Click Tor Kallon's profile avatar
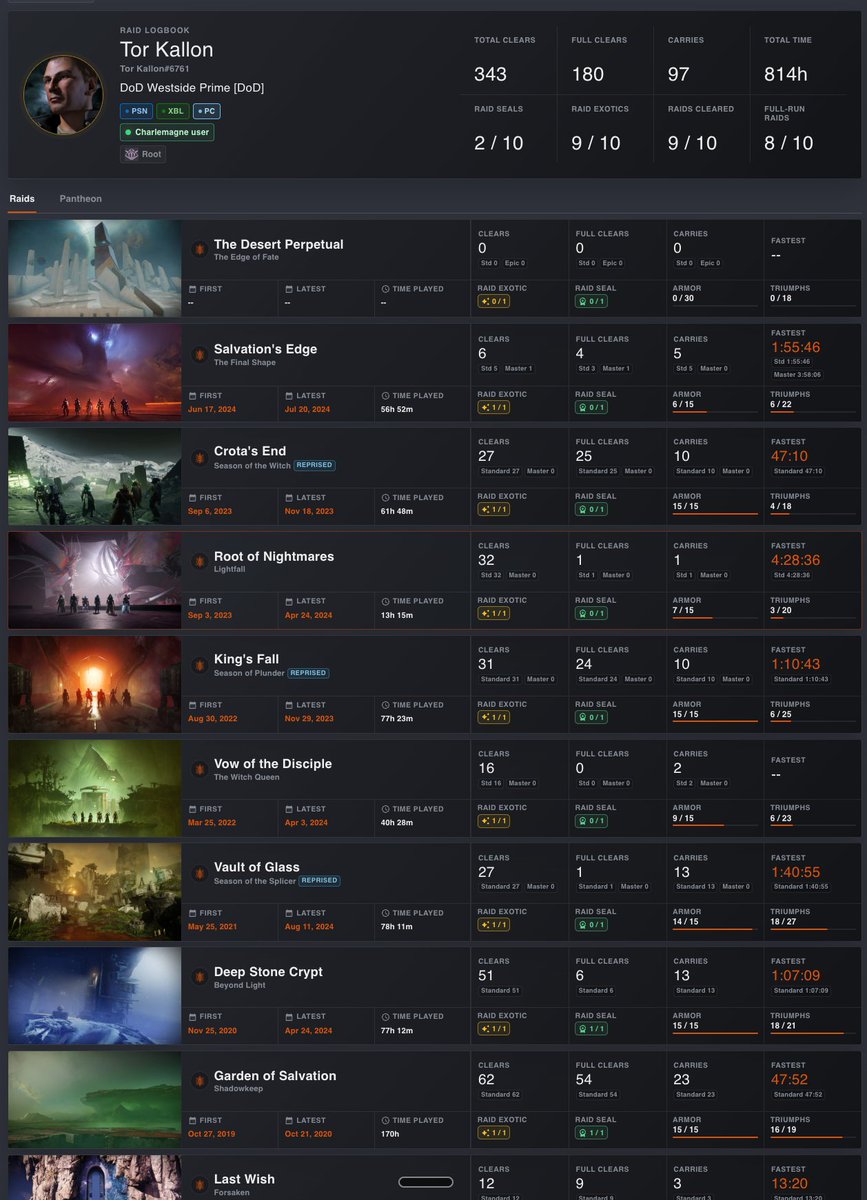867x1200 pixels. pyautogui.click(x=63, y=95)
